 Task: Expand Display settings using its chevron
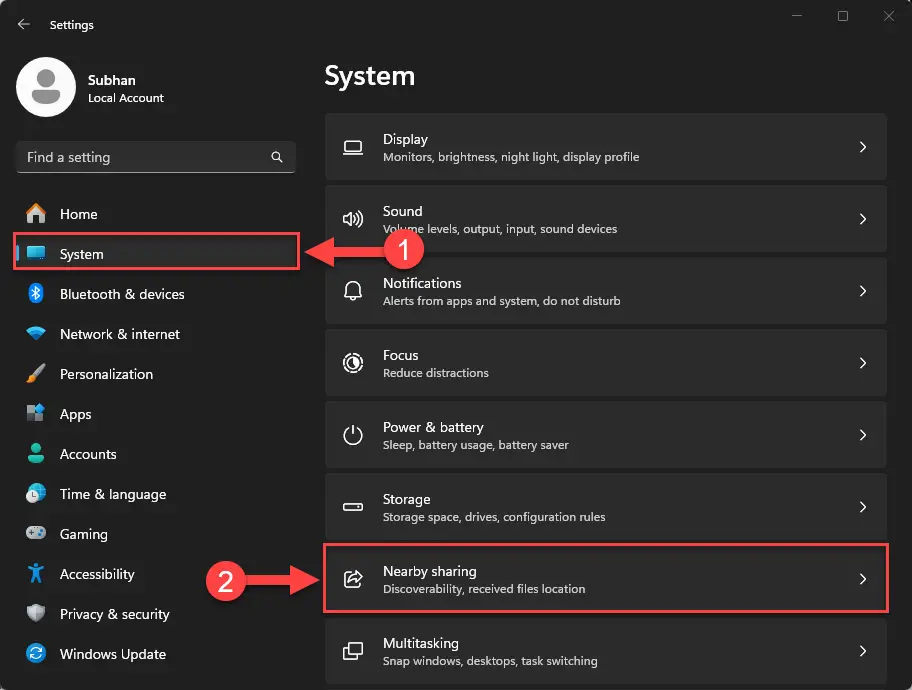[x=863, y=147]
